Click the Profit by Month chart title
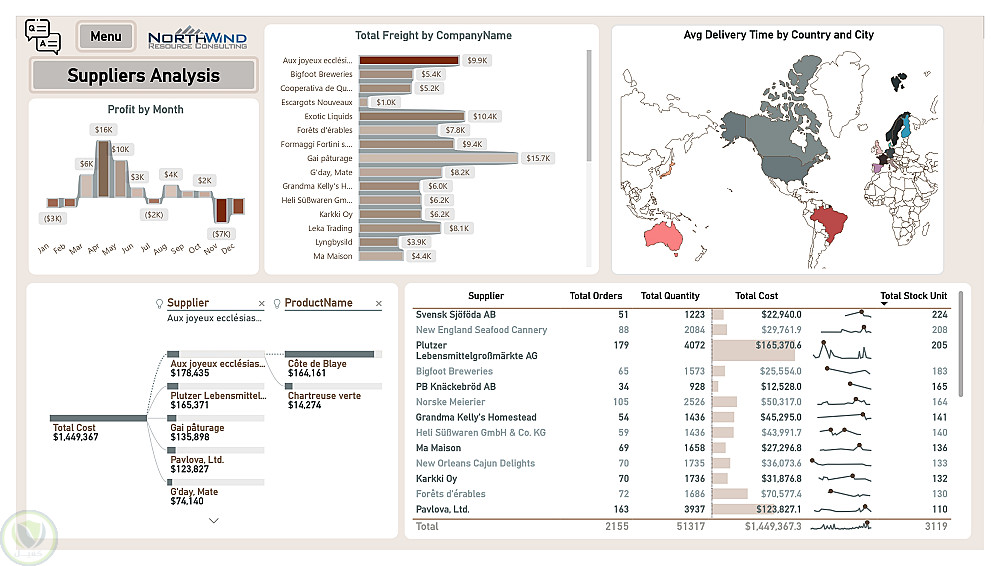Viewport: 1000px width, 566px height. tap(145, 110)
